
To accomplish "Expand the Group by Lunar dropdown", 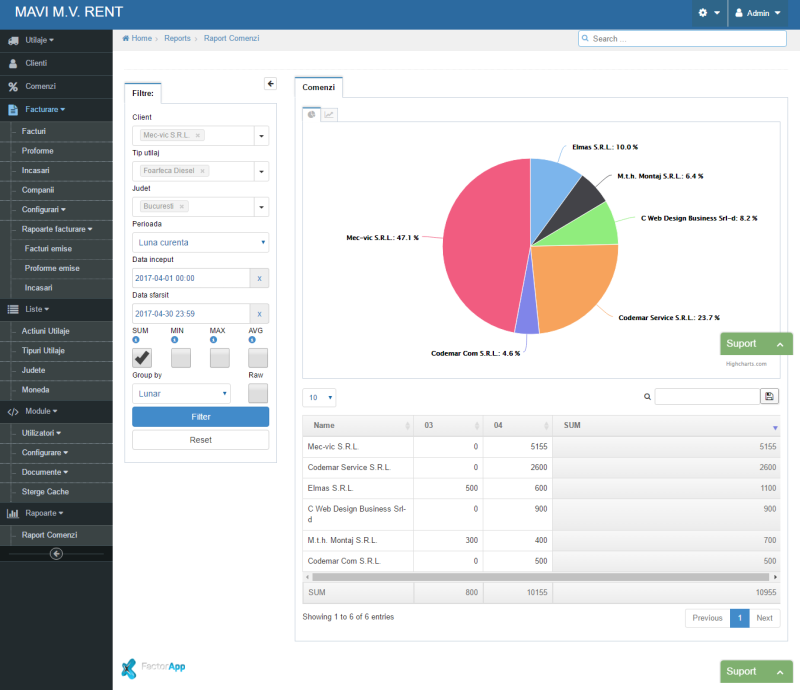I will click(181, 394).
